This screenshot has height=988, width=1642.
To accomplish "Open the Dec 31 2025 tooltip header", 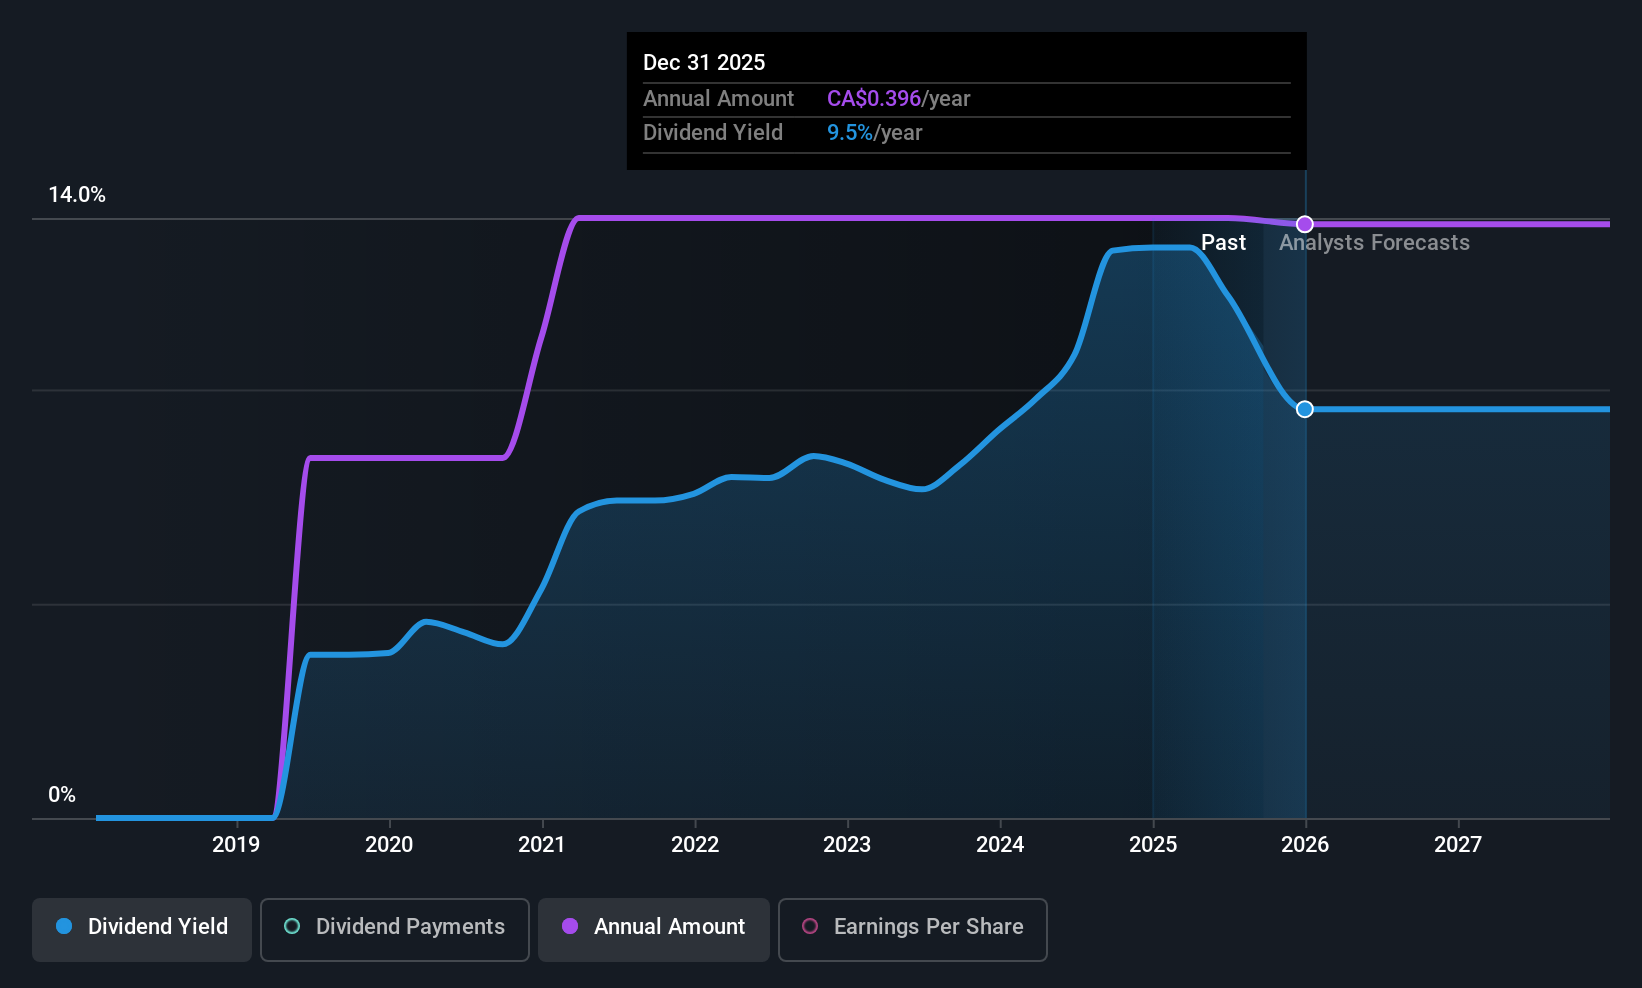I will coord(704,62).
